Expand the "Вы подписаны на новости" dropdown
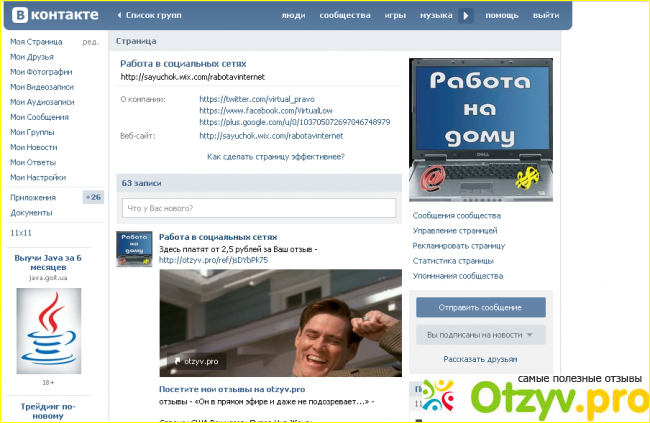The image size is (650, 423). click(479, 335)
